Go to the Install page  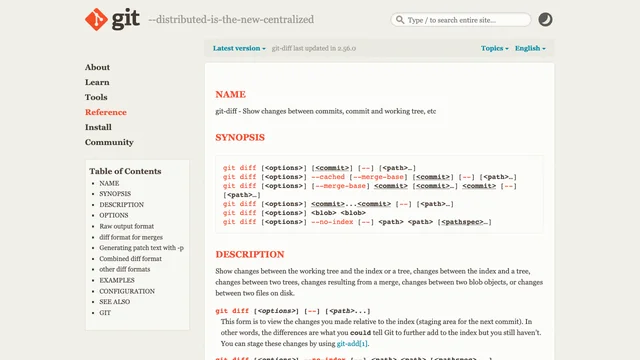[98, 127]
